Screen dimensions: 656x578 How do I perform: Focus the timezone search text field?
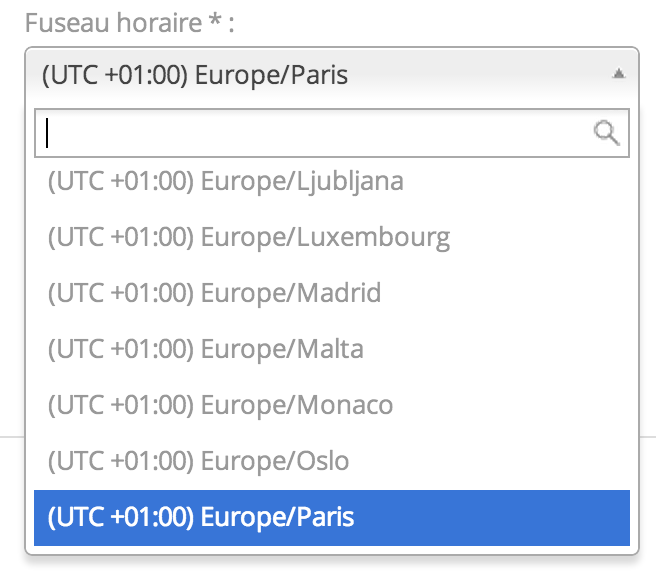(x=310, y=132)
